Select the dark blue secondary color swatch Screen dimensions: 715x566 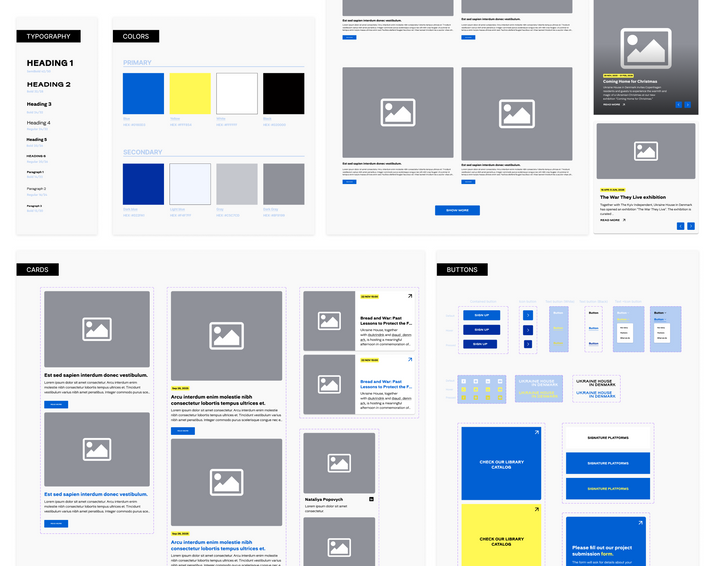tap(143, 184)
